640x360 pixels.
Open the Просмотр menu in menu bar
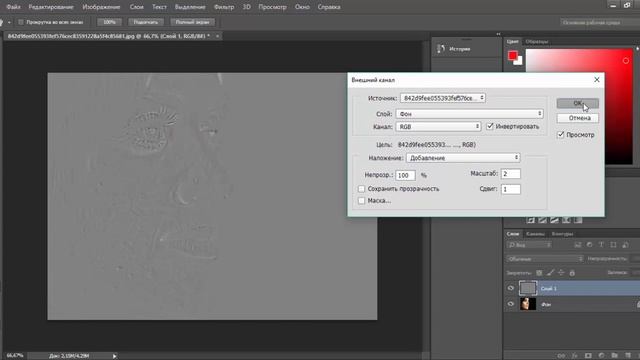[272, 7]
